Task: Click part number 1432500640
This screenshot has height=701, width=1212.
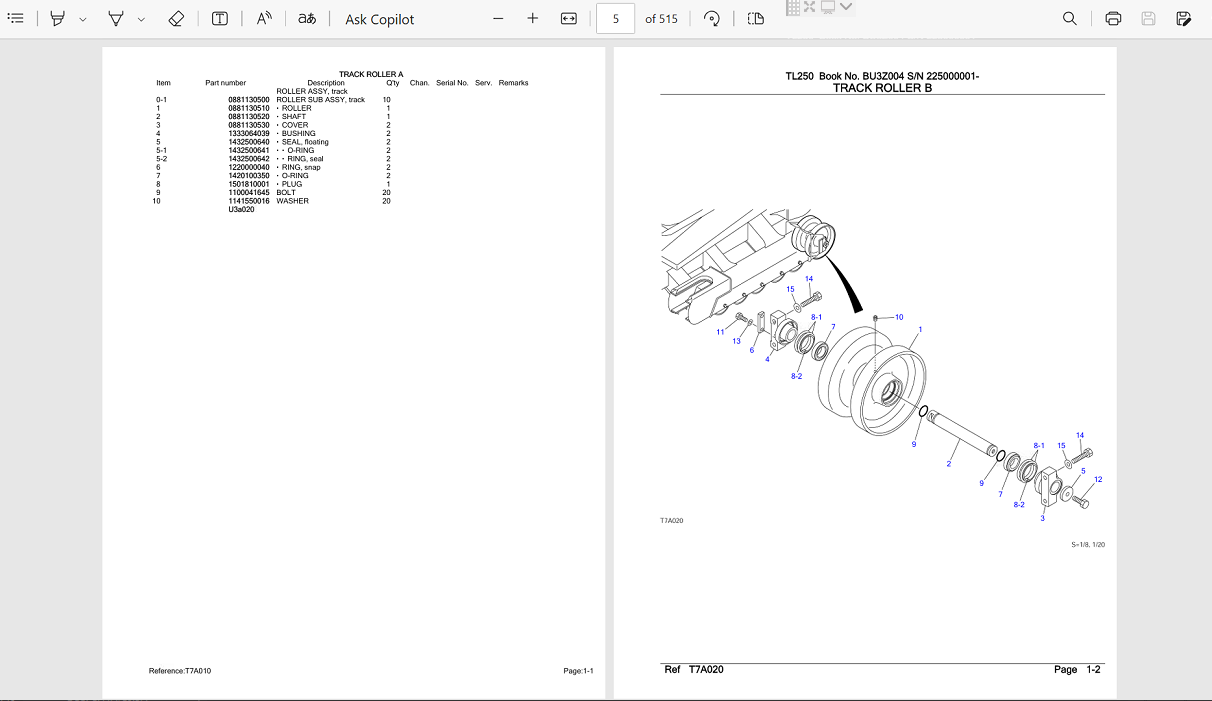Action: click(x=249, y=142)
